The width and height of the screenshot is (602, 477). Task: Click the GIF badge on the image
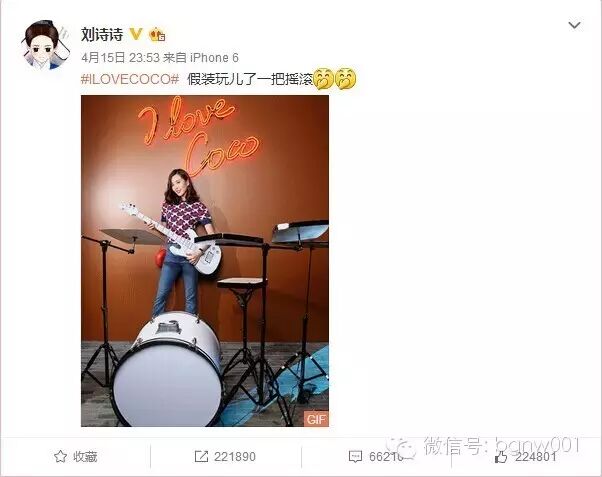[x=316, y=419]
